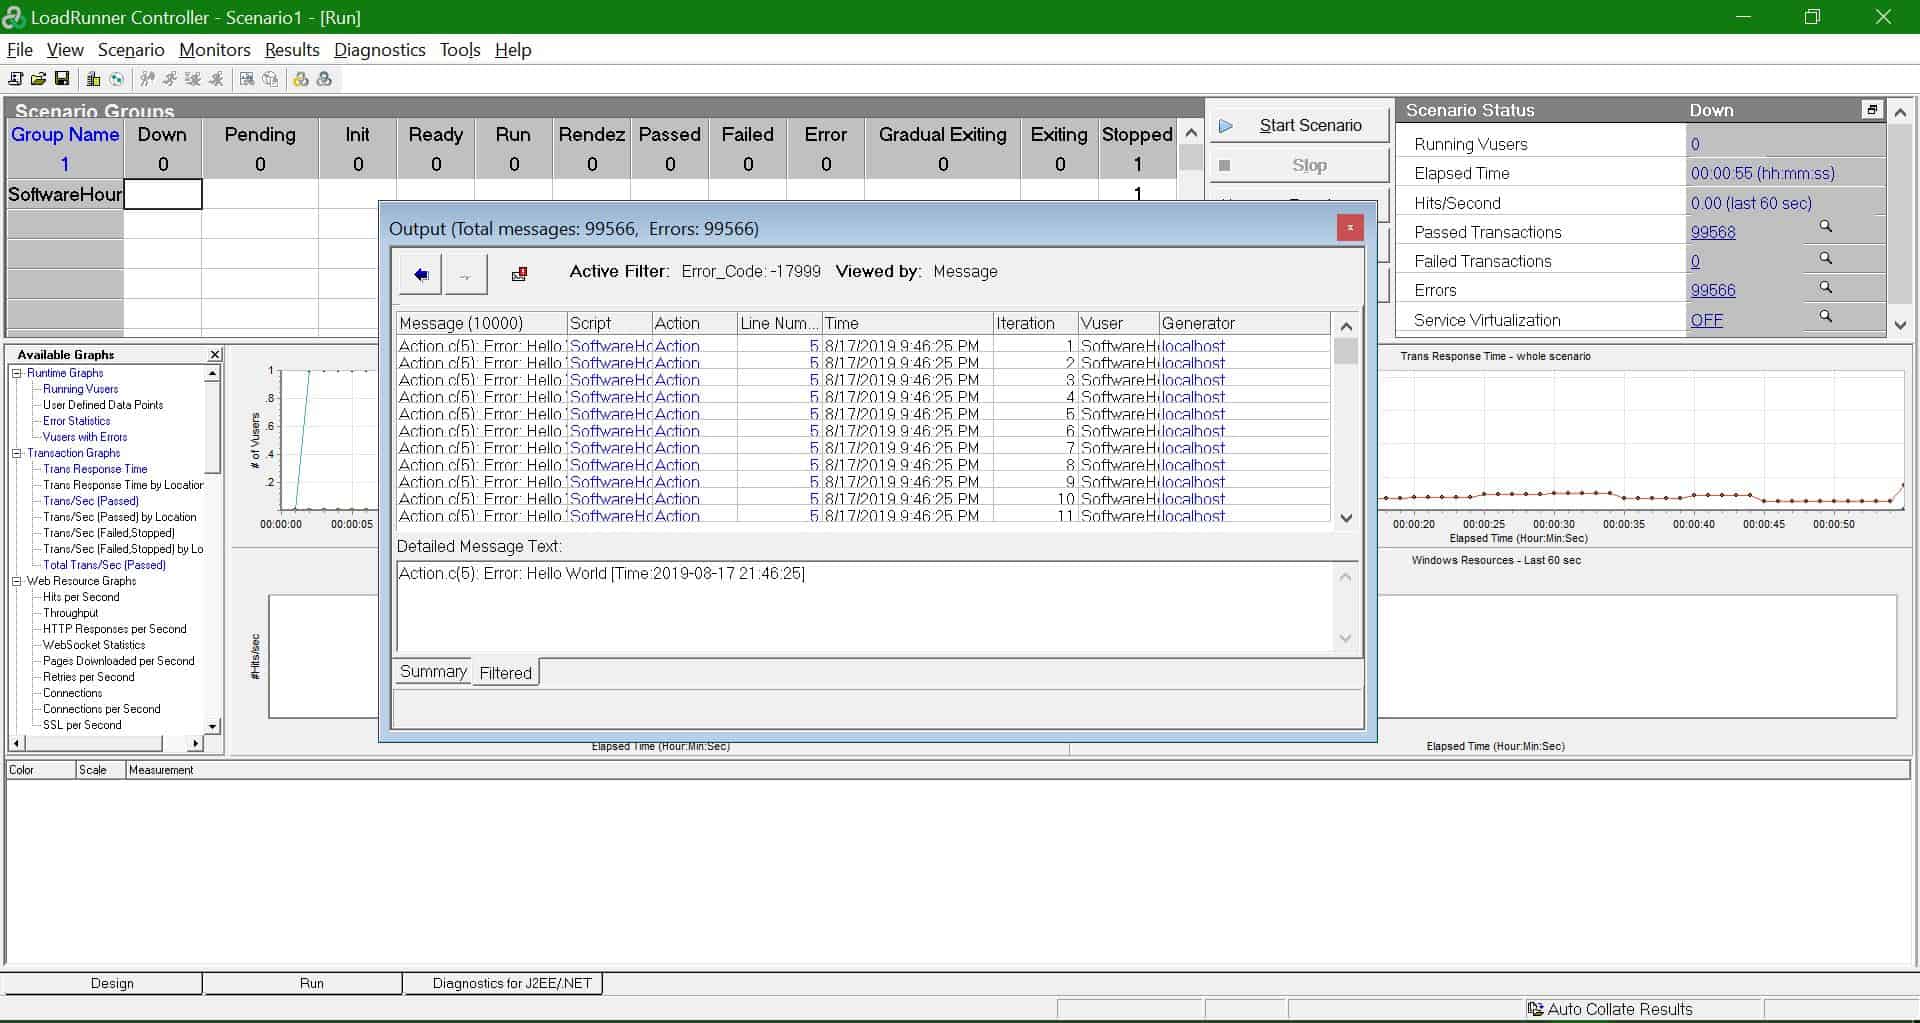Collapse the Runtime Graphs tree node
Image resolution: width=1920 pixels, height=1023 pixels.
tap(16, 373)
